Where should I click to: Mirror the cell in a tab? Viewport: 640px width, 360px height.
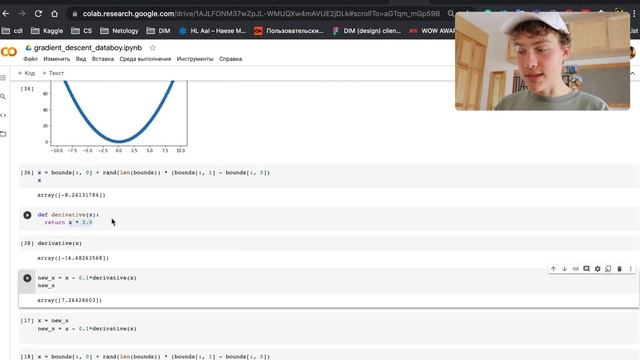tap(608, 269)
